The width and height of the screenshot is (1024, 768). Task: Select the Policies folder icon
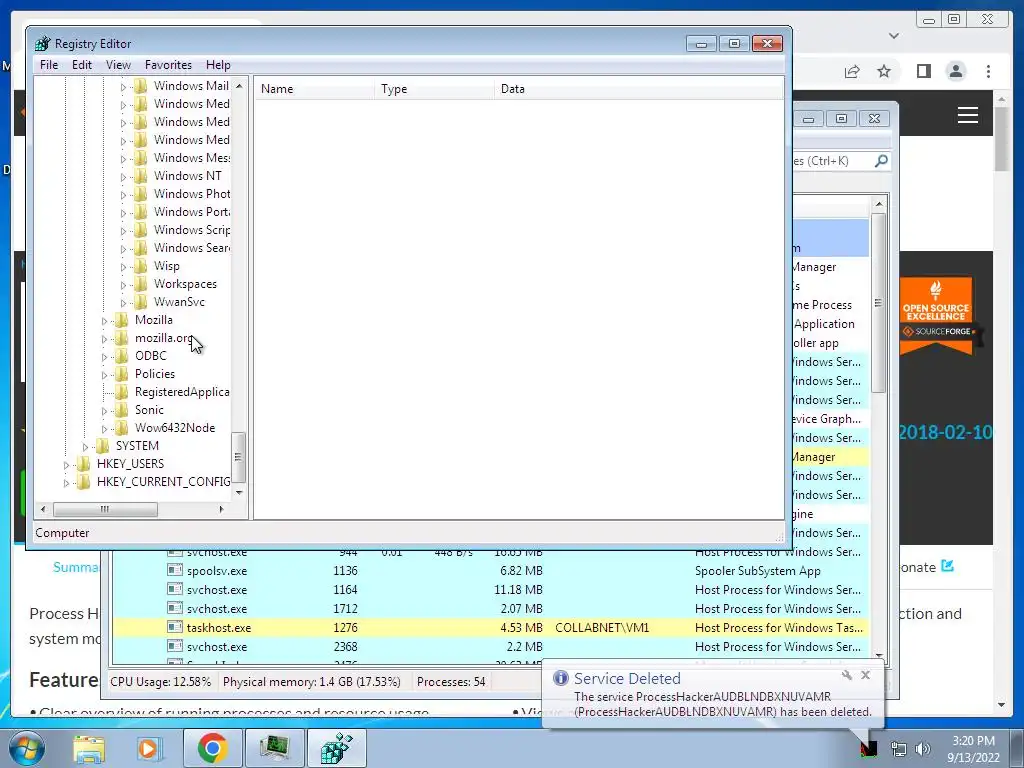coord(121,374)
